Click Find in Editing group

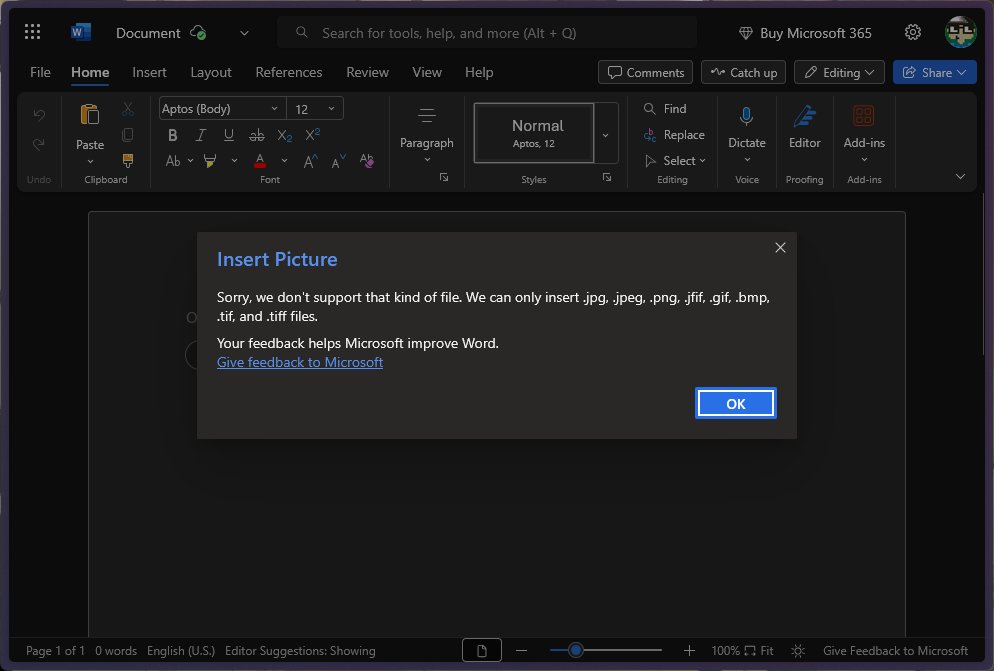coord(665,108)
